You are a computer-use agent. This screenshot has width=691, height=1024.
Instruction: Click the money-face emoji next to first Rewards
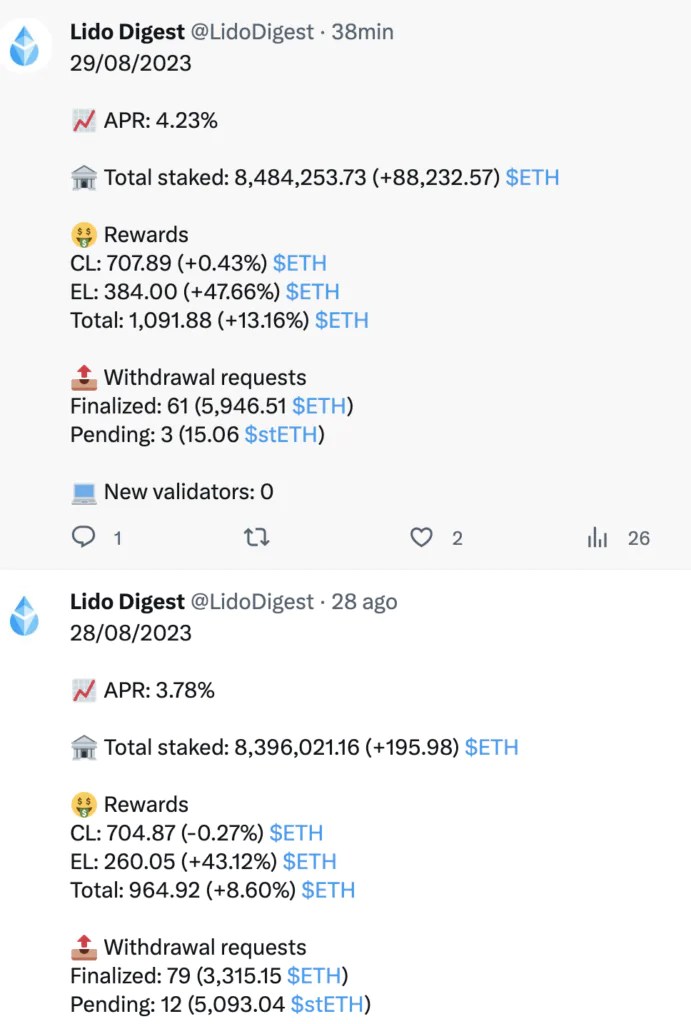coord(84,235)
